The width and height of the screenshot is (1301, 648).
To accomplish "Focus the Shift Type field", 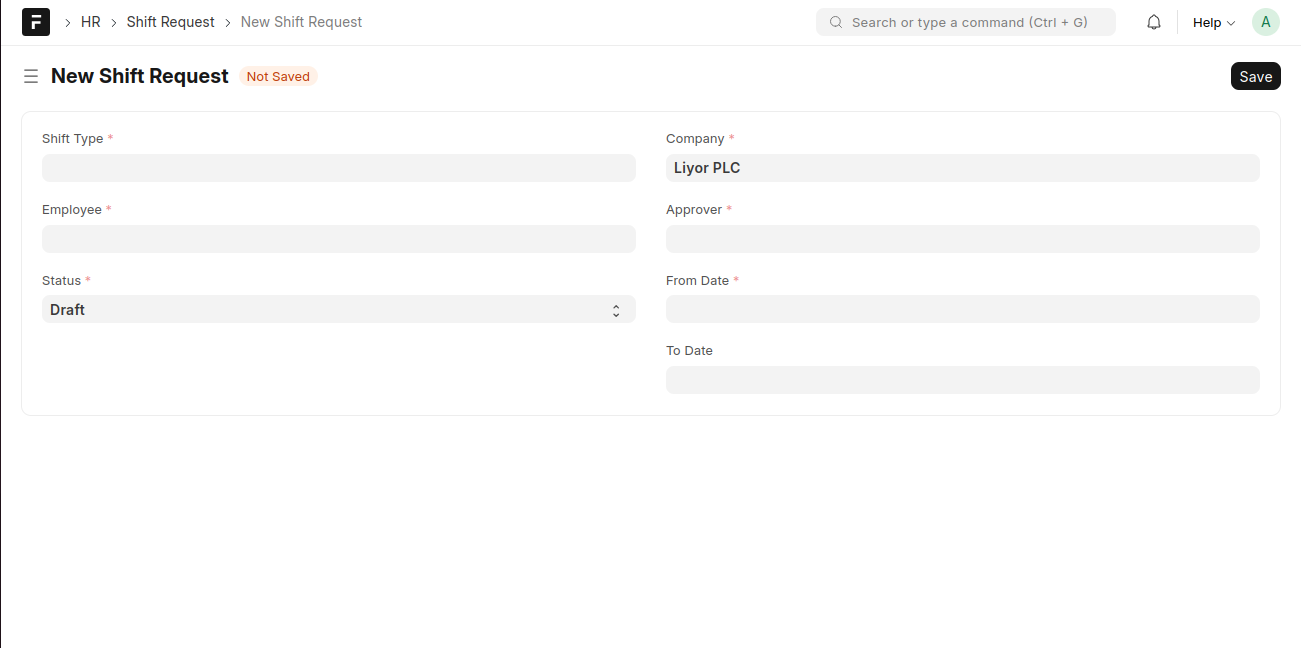I will 338,168.
